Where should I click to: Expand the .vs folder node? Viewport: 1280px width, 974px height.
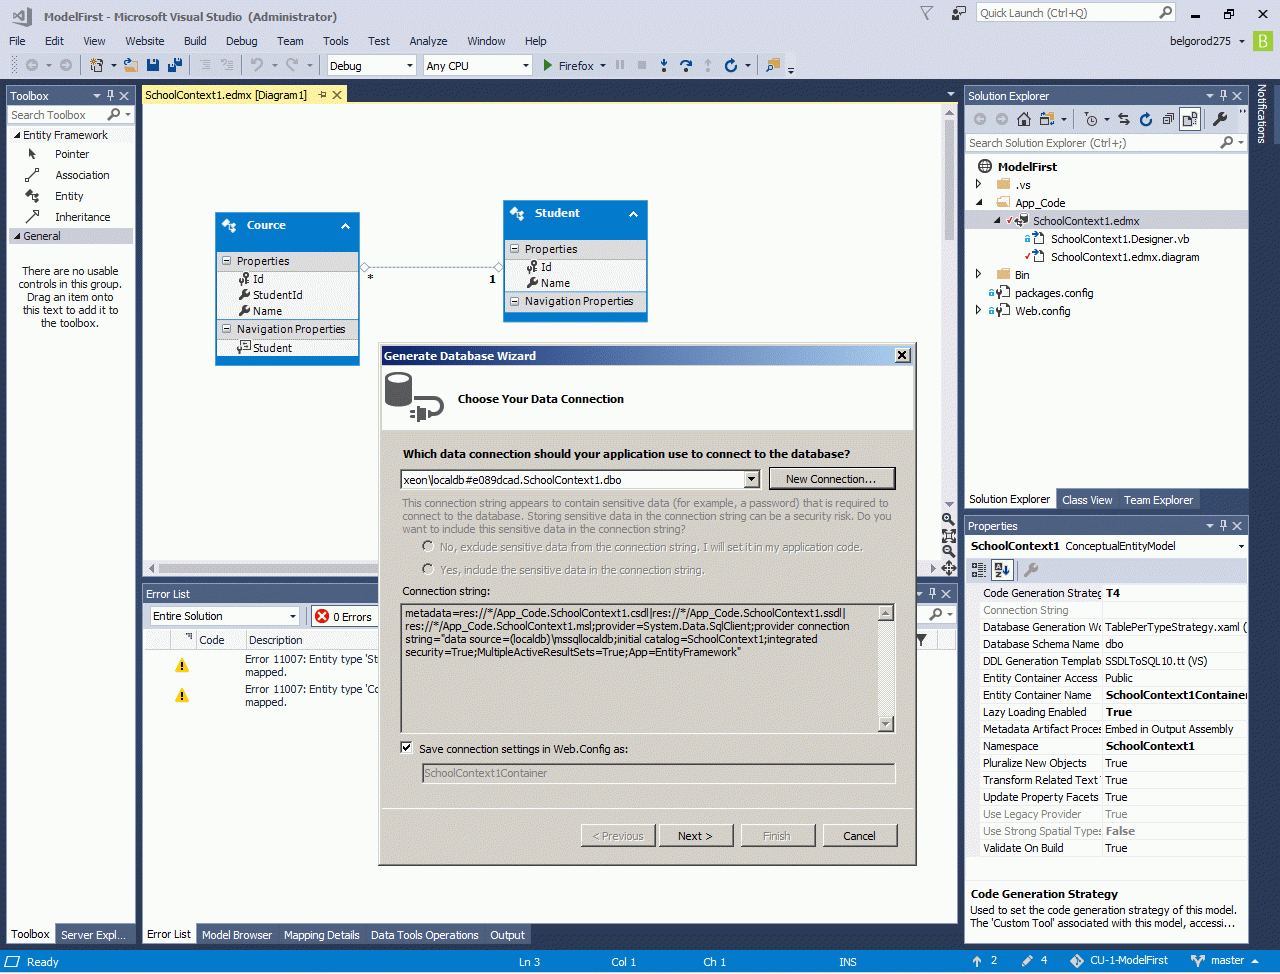[979, 184]
